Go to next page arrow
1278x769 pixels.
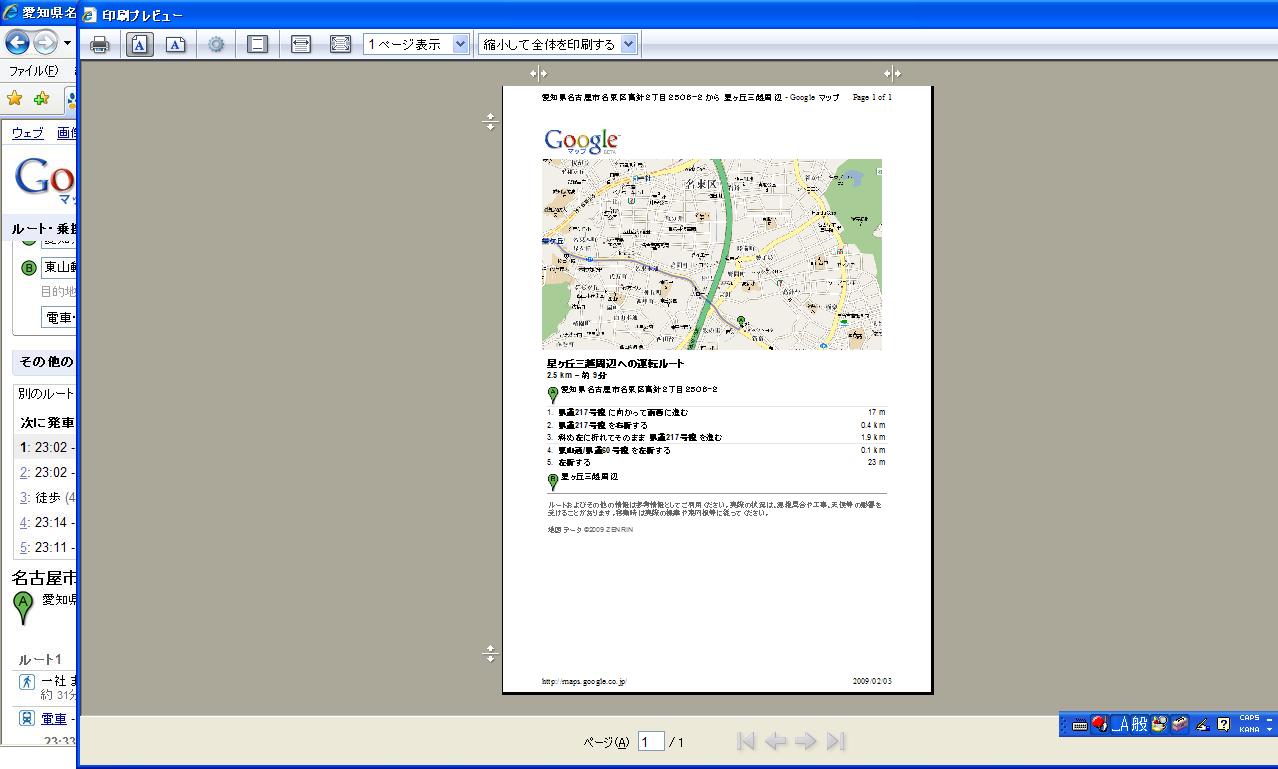806,741
